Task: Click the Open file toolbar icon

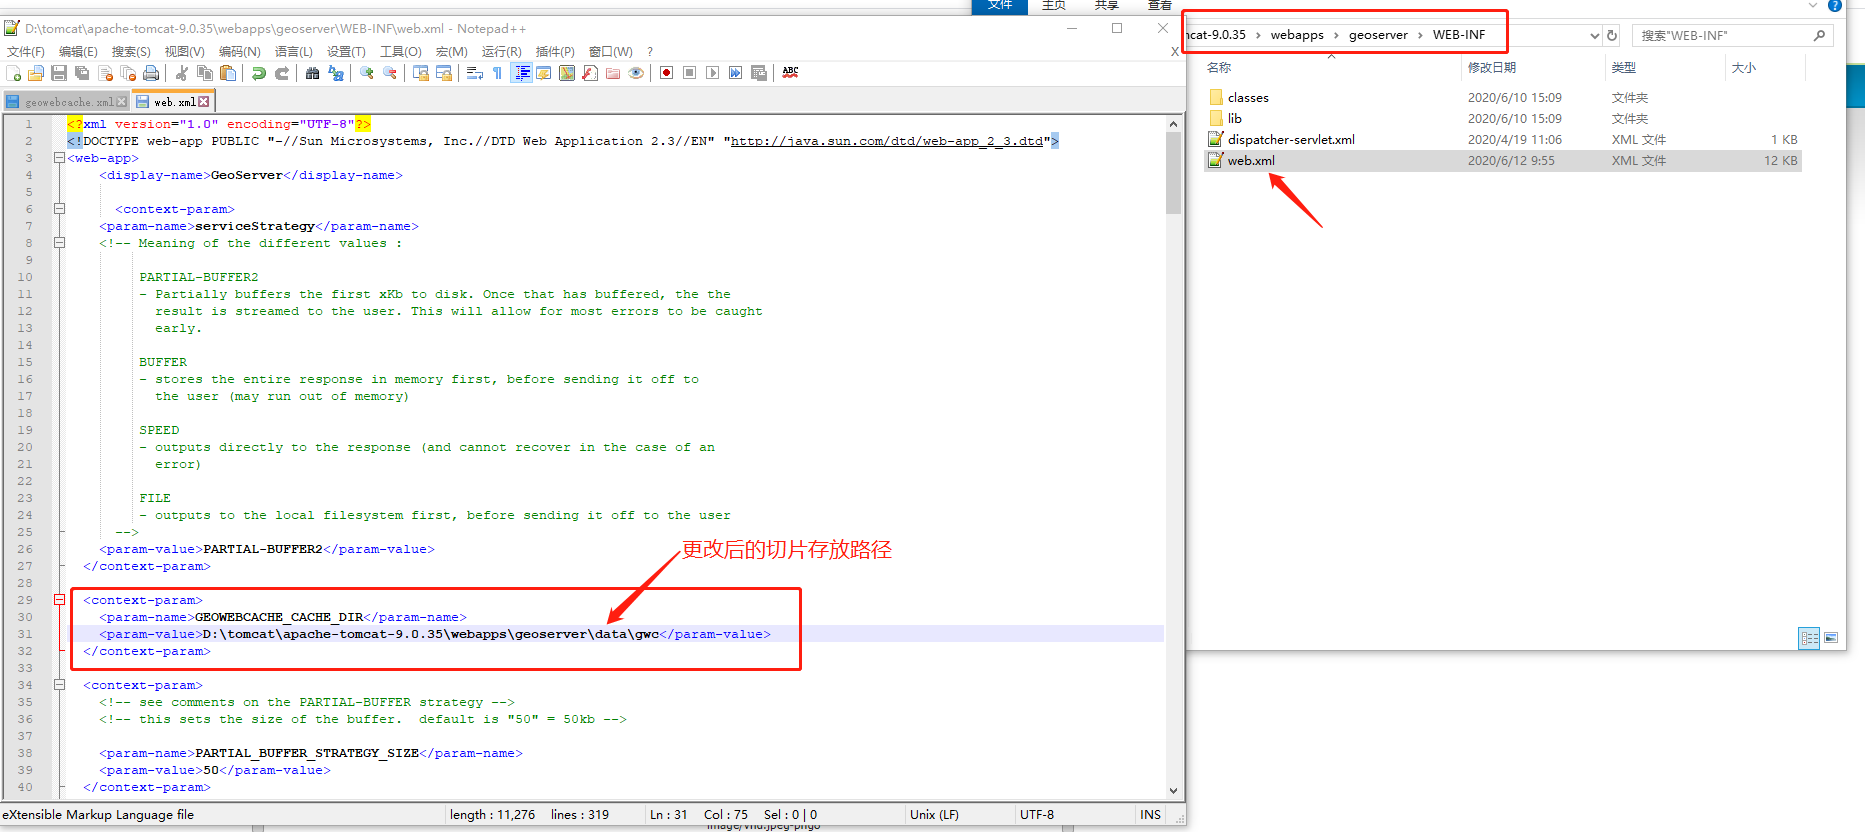Action: tap(36, 73)
